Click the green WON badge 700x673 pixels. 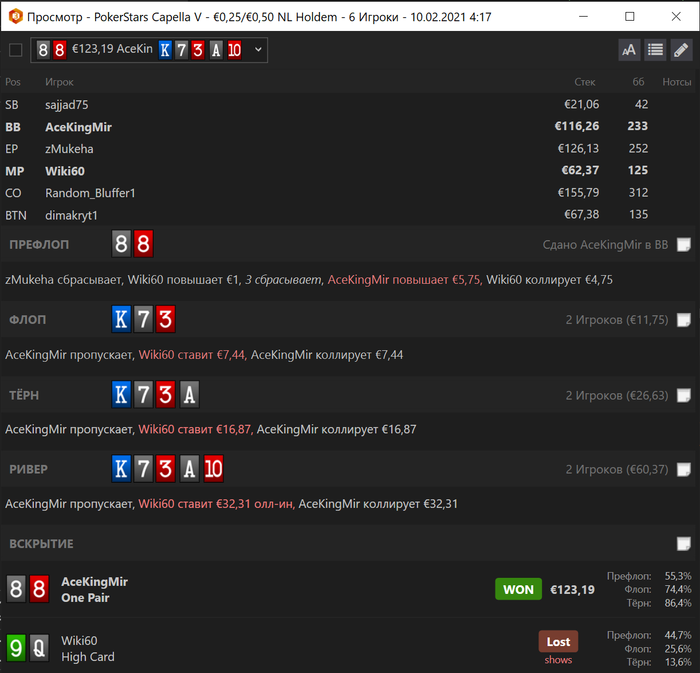[518, 589]
